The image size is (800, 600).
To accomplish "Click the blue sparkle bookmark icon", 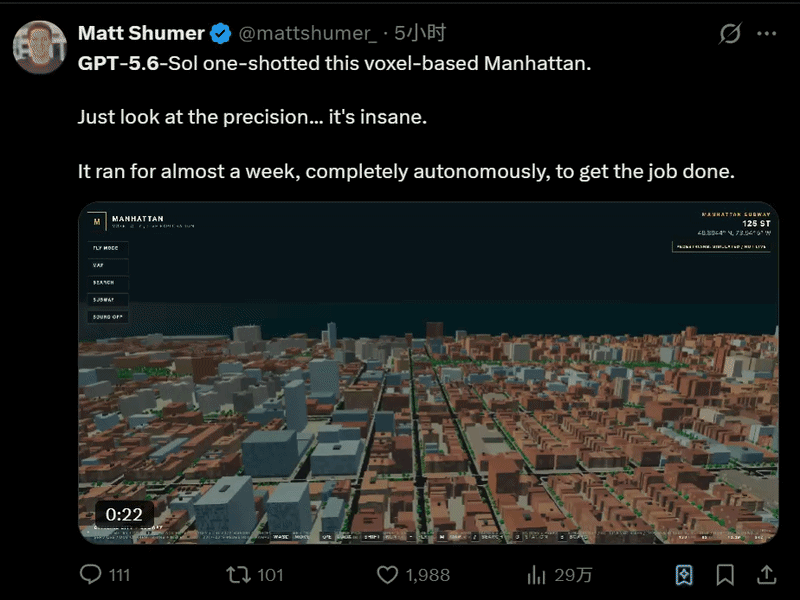I will (x=684, y=575).
